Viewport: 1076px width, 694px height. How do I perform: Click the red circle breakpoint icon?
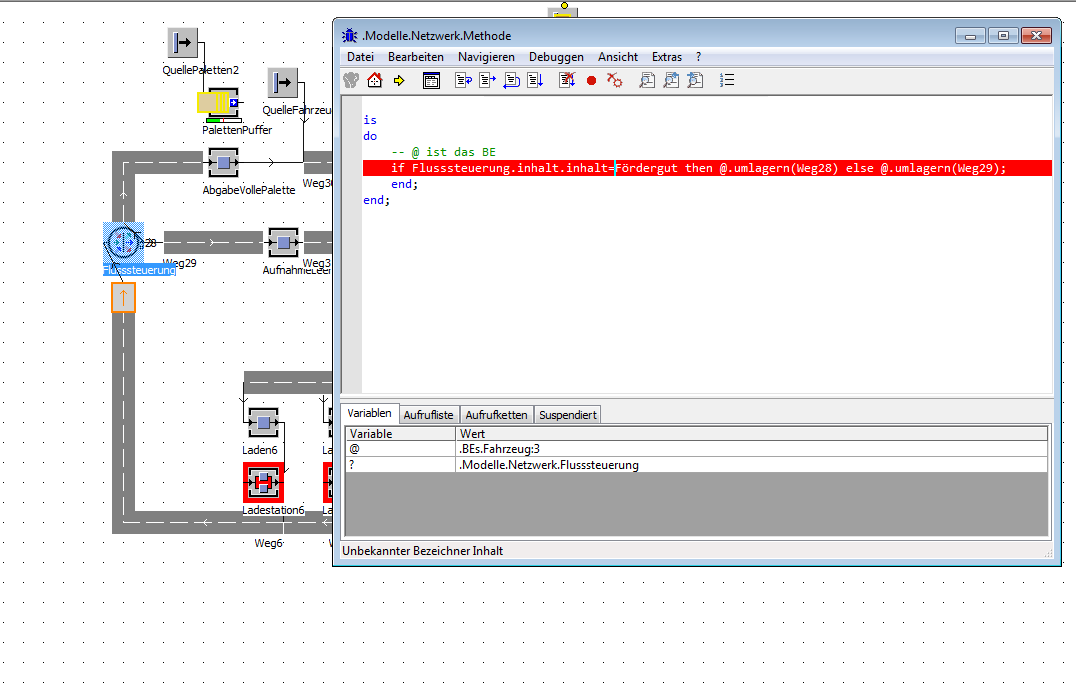(592, 81)
